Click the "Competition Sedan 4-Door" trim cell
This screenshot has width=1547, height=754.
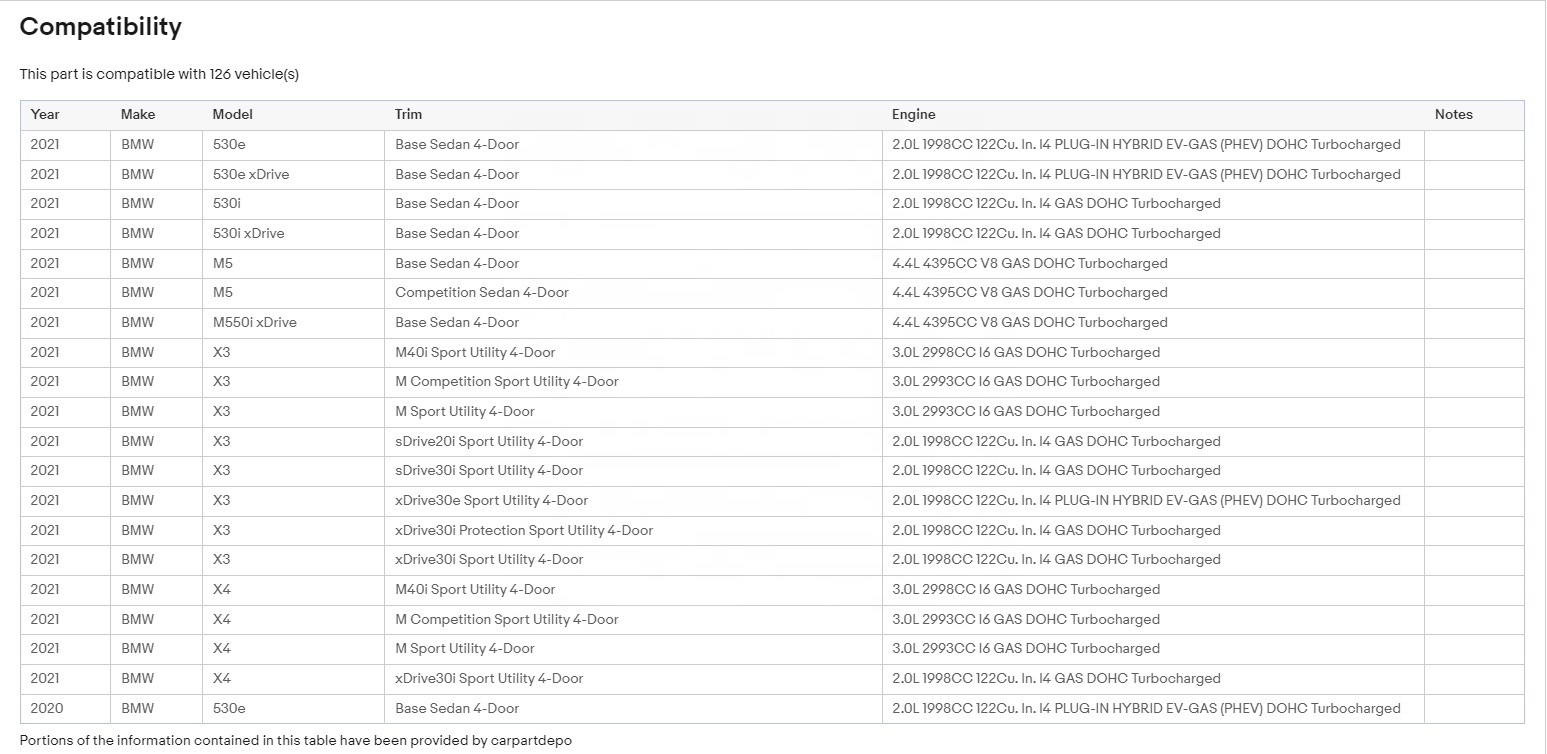click(482, 292)
